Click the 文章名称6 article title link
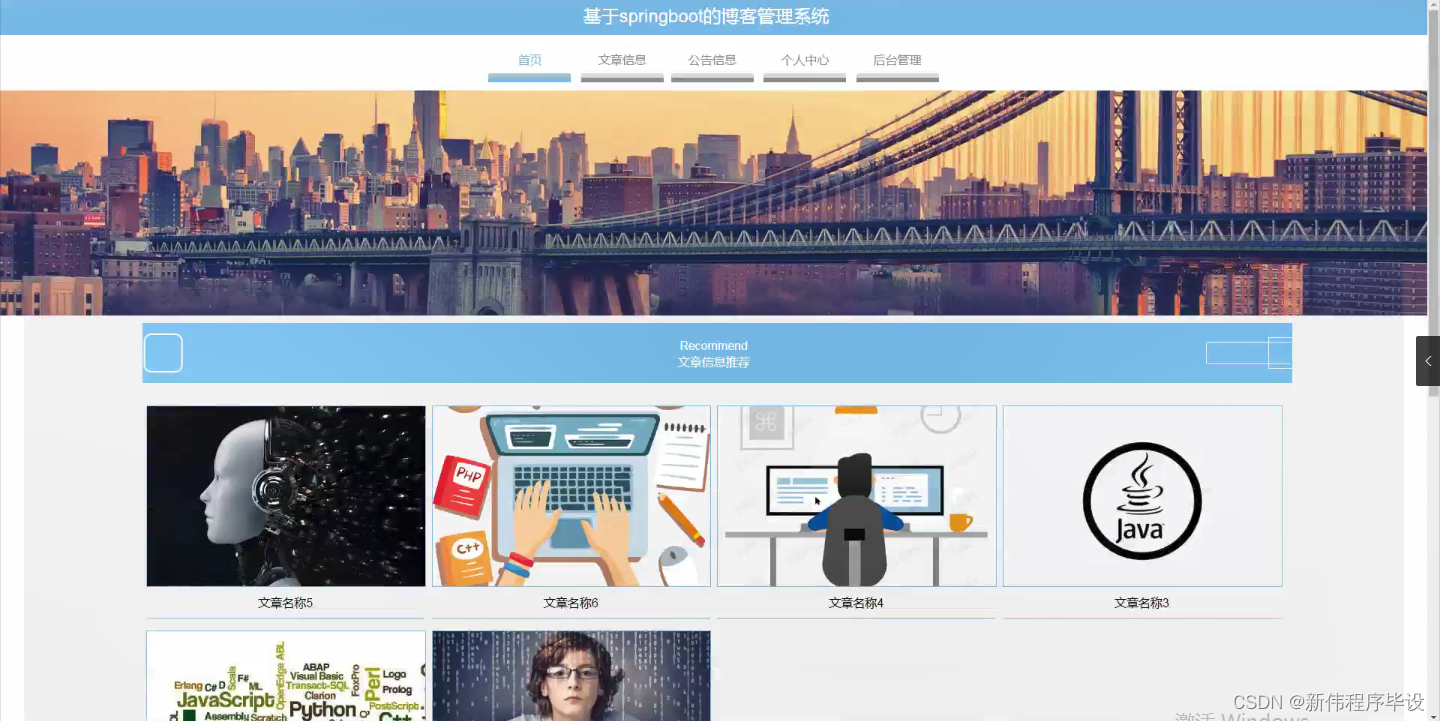Image resolution: width=1440 pixels, height=721 pixels. pos(571,602)
